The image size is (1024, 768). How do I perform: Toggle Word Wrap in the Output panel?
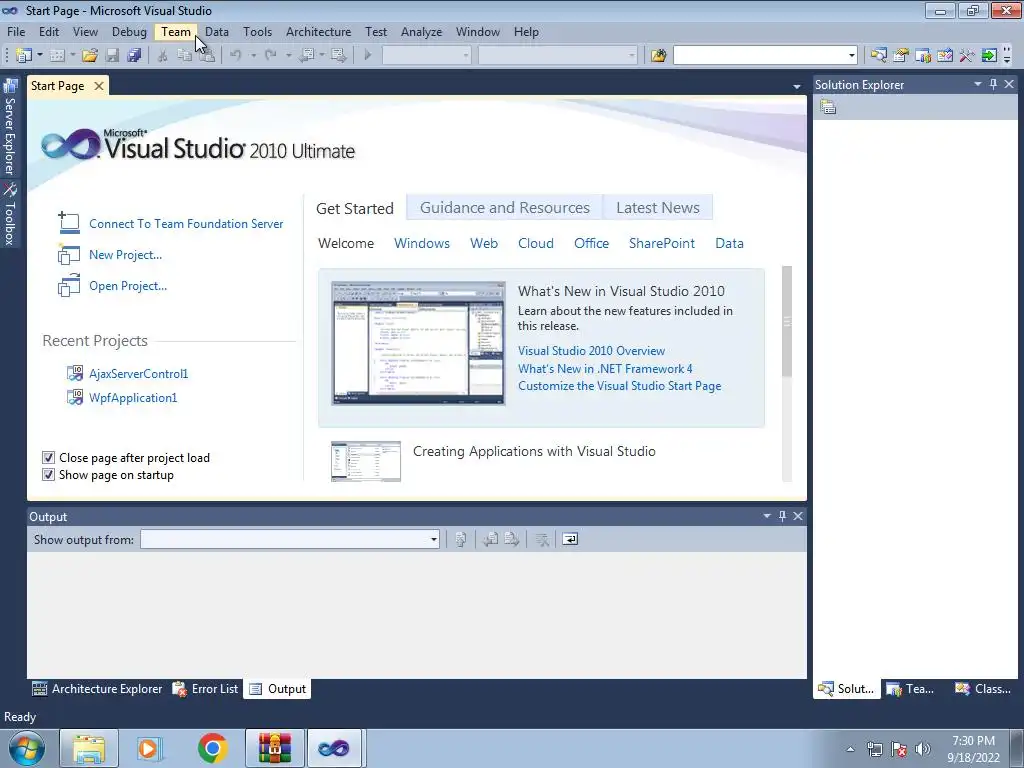point(570,539)
